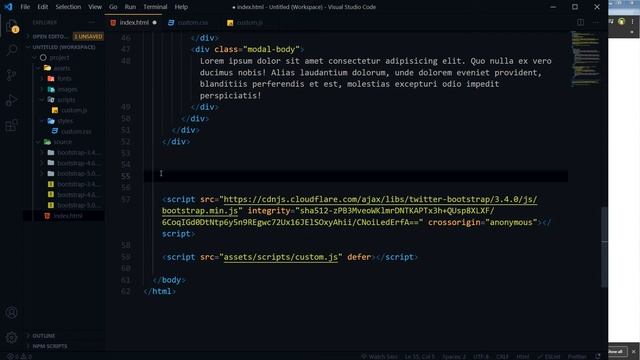Switch to the index.html editor tab
Screen dimensions: 640x360
coord(134,22)
